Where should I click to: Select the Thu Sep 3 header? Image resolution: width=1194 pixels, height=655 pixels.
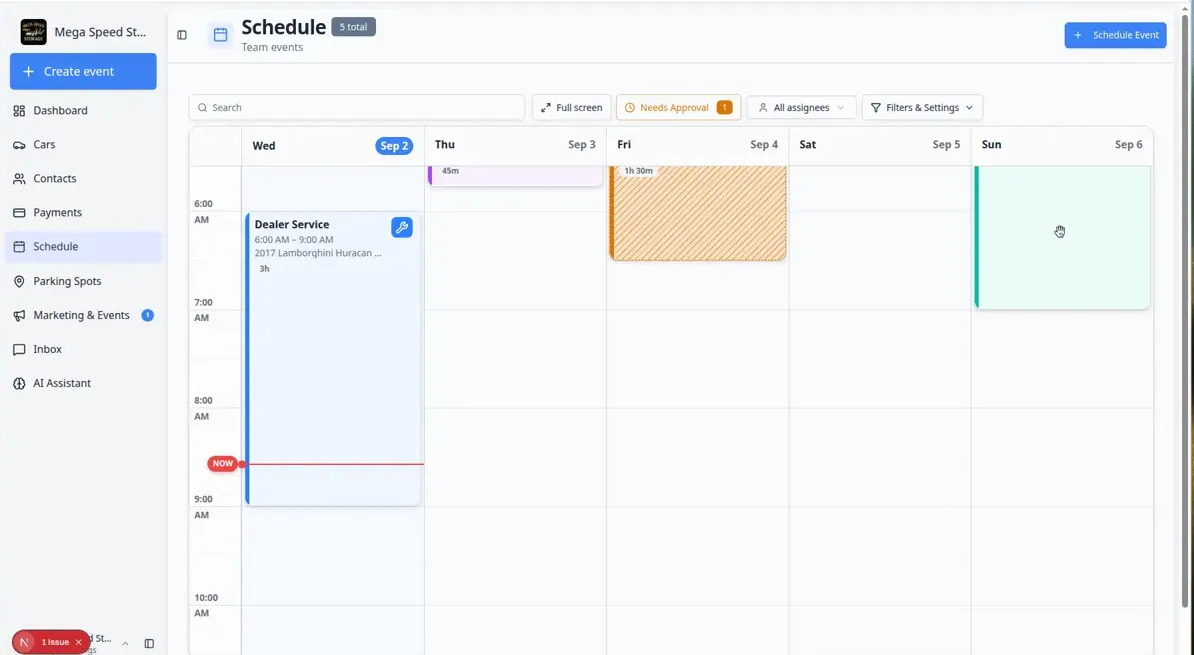(x=515, y=145)
